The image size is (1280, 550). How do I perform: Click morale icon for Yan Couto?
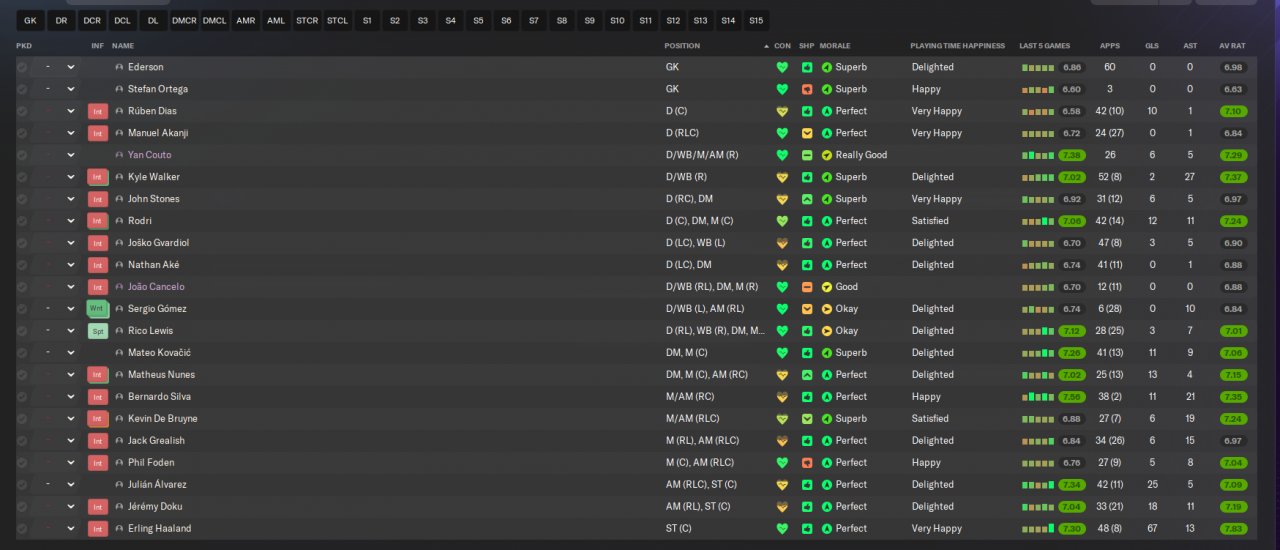point(827,155)
